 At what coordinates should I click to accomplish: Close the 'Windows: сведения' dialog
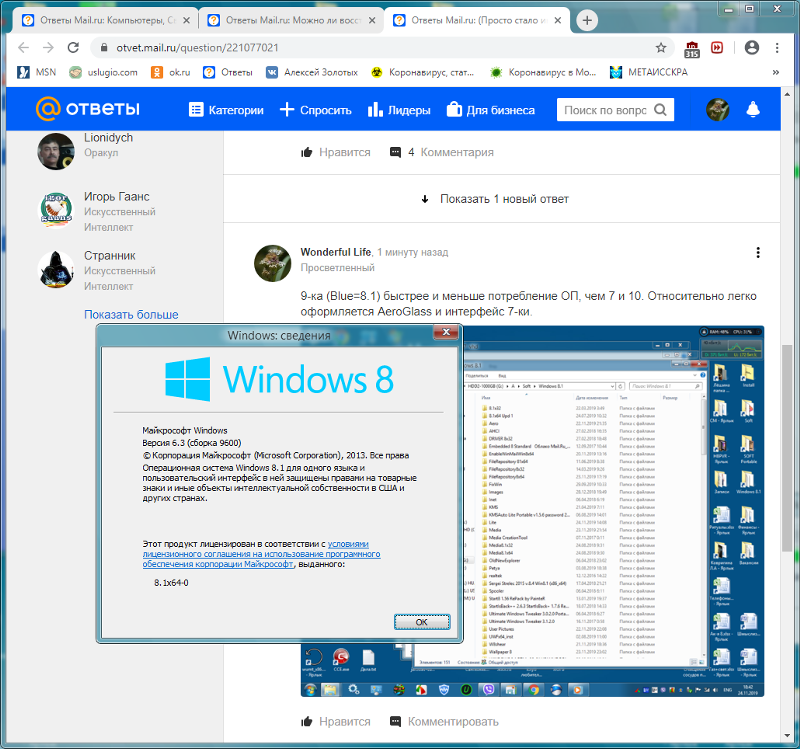pos(446,332)
